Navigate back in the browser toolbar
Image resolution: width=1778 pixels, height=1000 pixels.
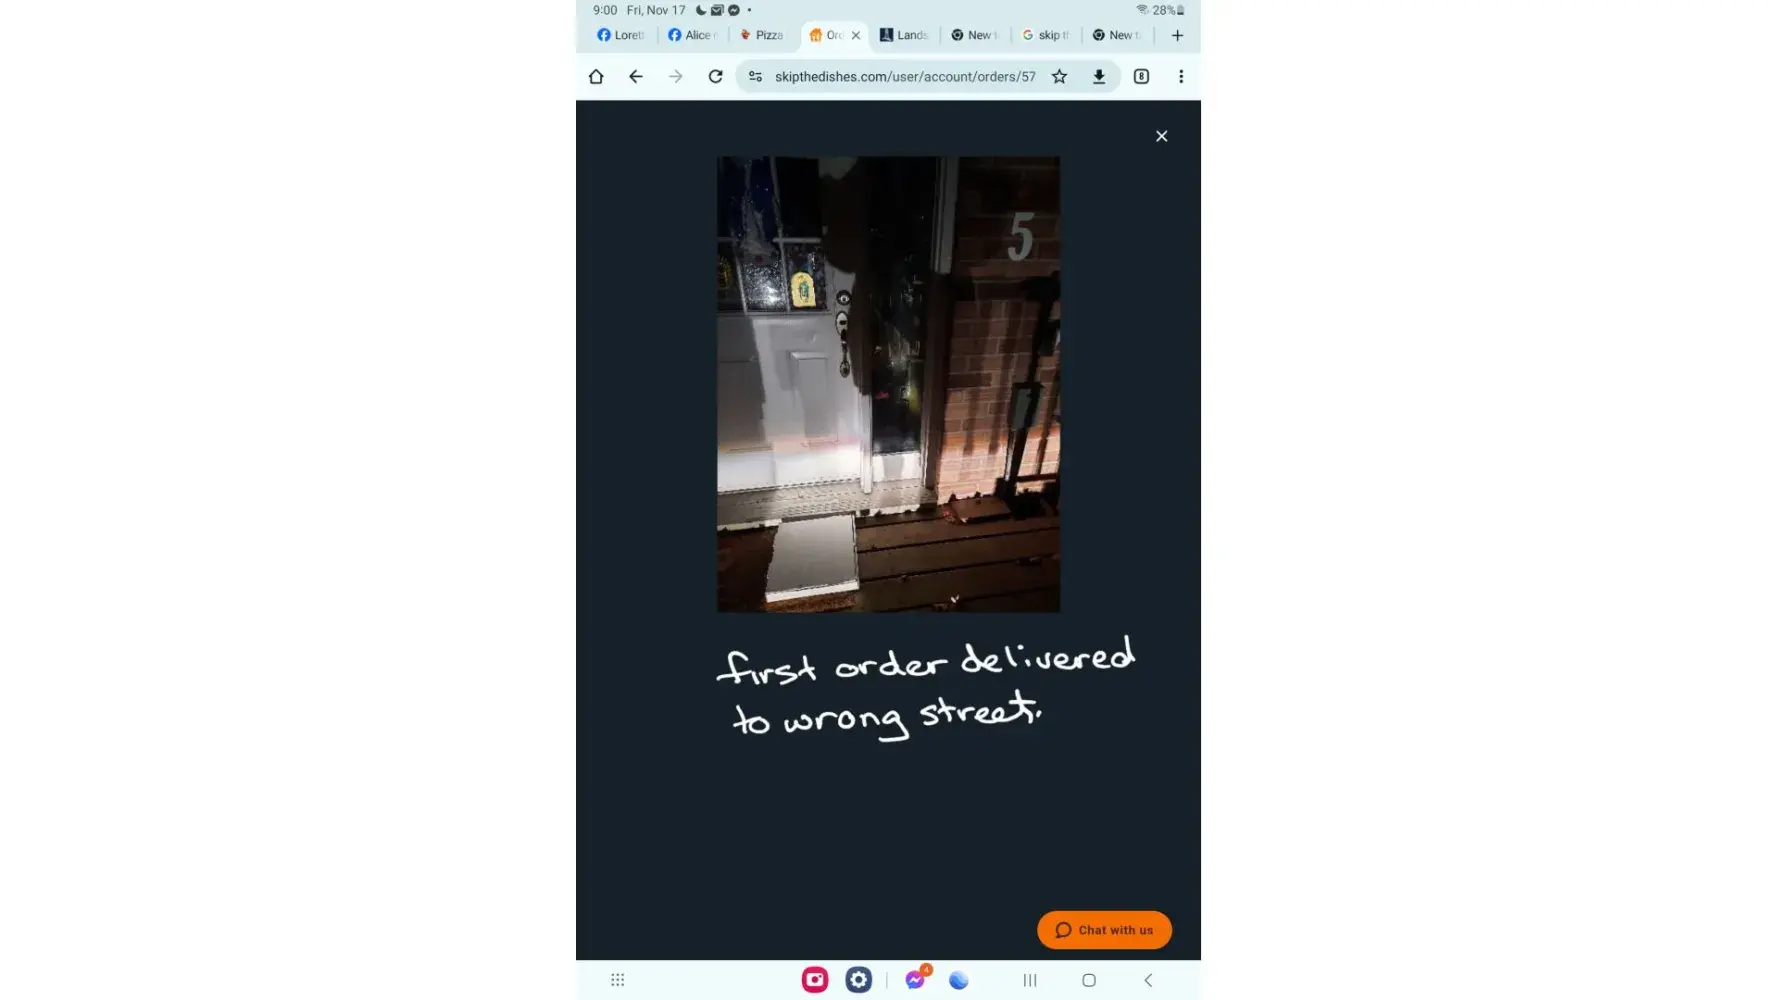(x=636, y=77)
